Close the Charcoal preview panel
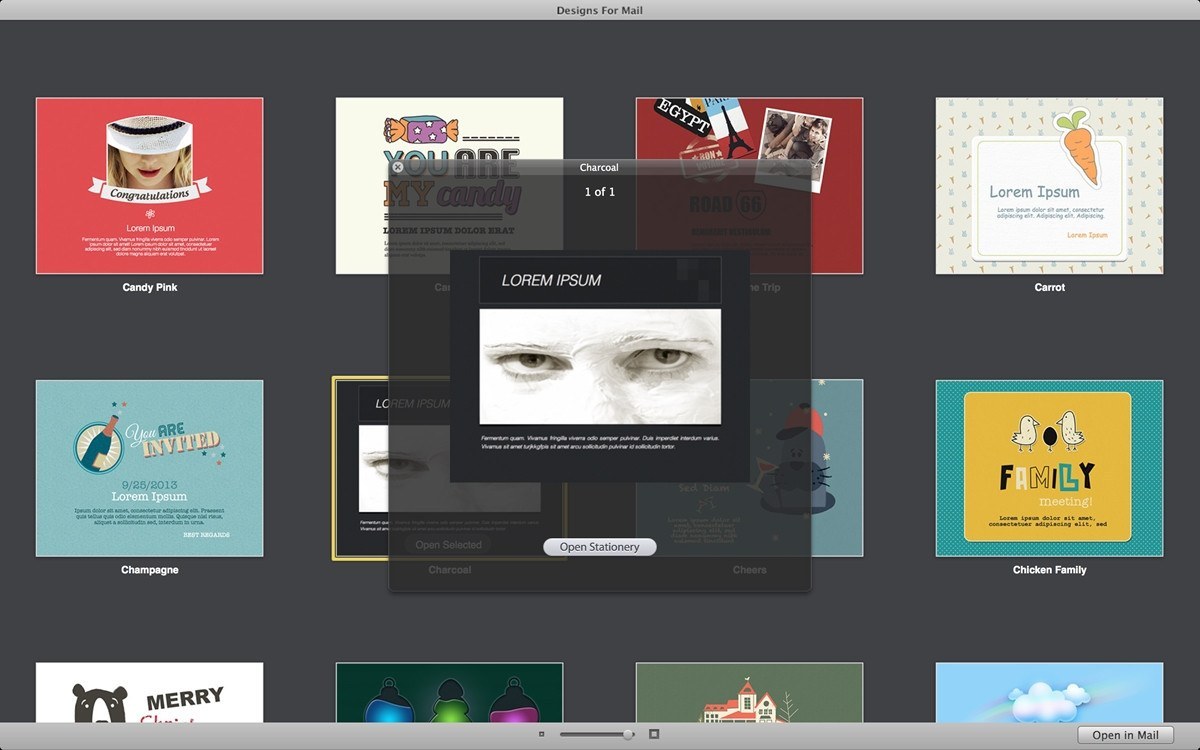1200x750 pixels. coord(398,168)
